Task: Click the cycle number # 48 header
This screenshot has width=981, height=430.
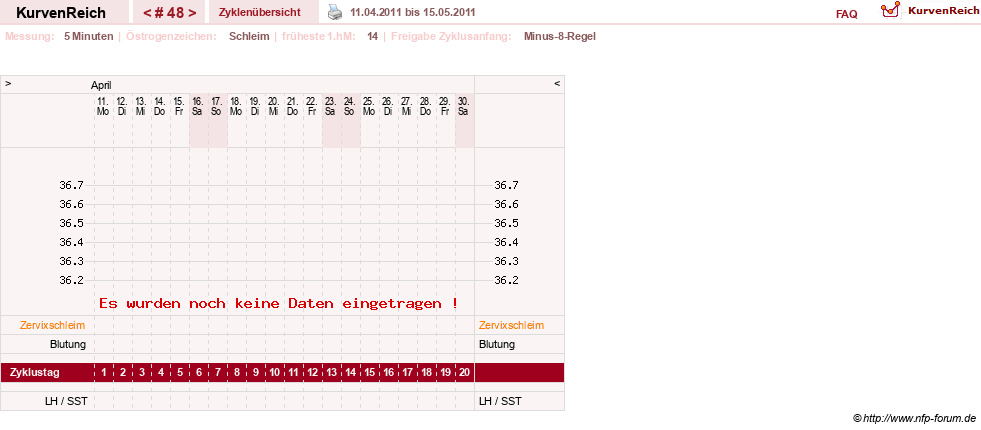Action: click(x=170, y=13)
